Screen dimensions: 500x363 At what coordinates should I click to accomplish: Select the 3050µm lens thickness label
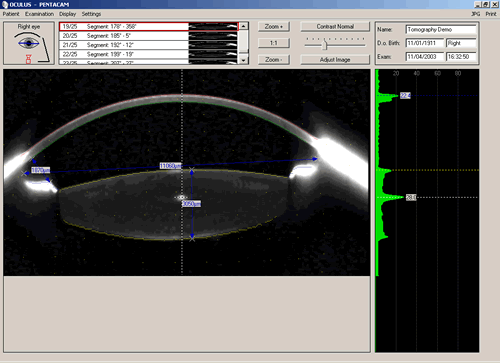191,204
